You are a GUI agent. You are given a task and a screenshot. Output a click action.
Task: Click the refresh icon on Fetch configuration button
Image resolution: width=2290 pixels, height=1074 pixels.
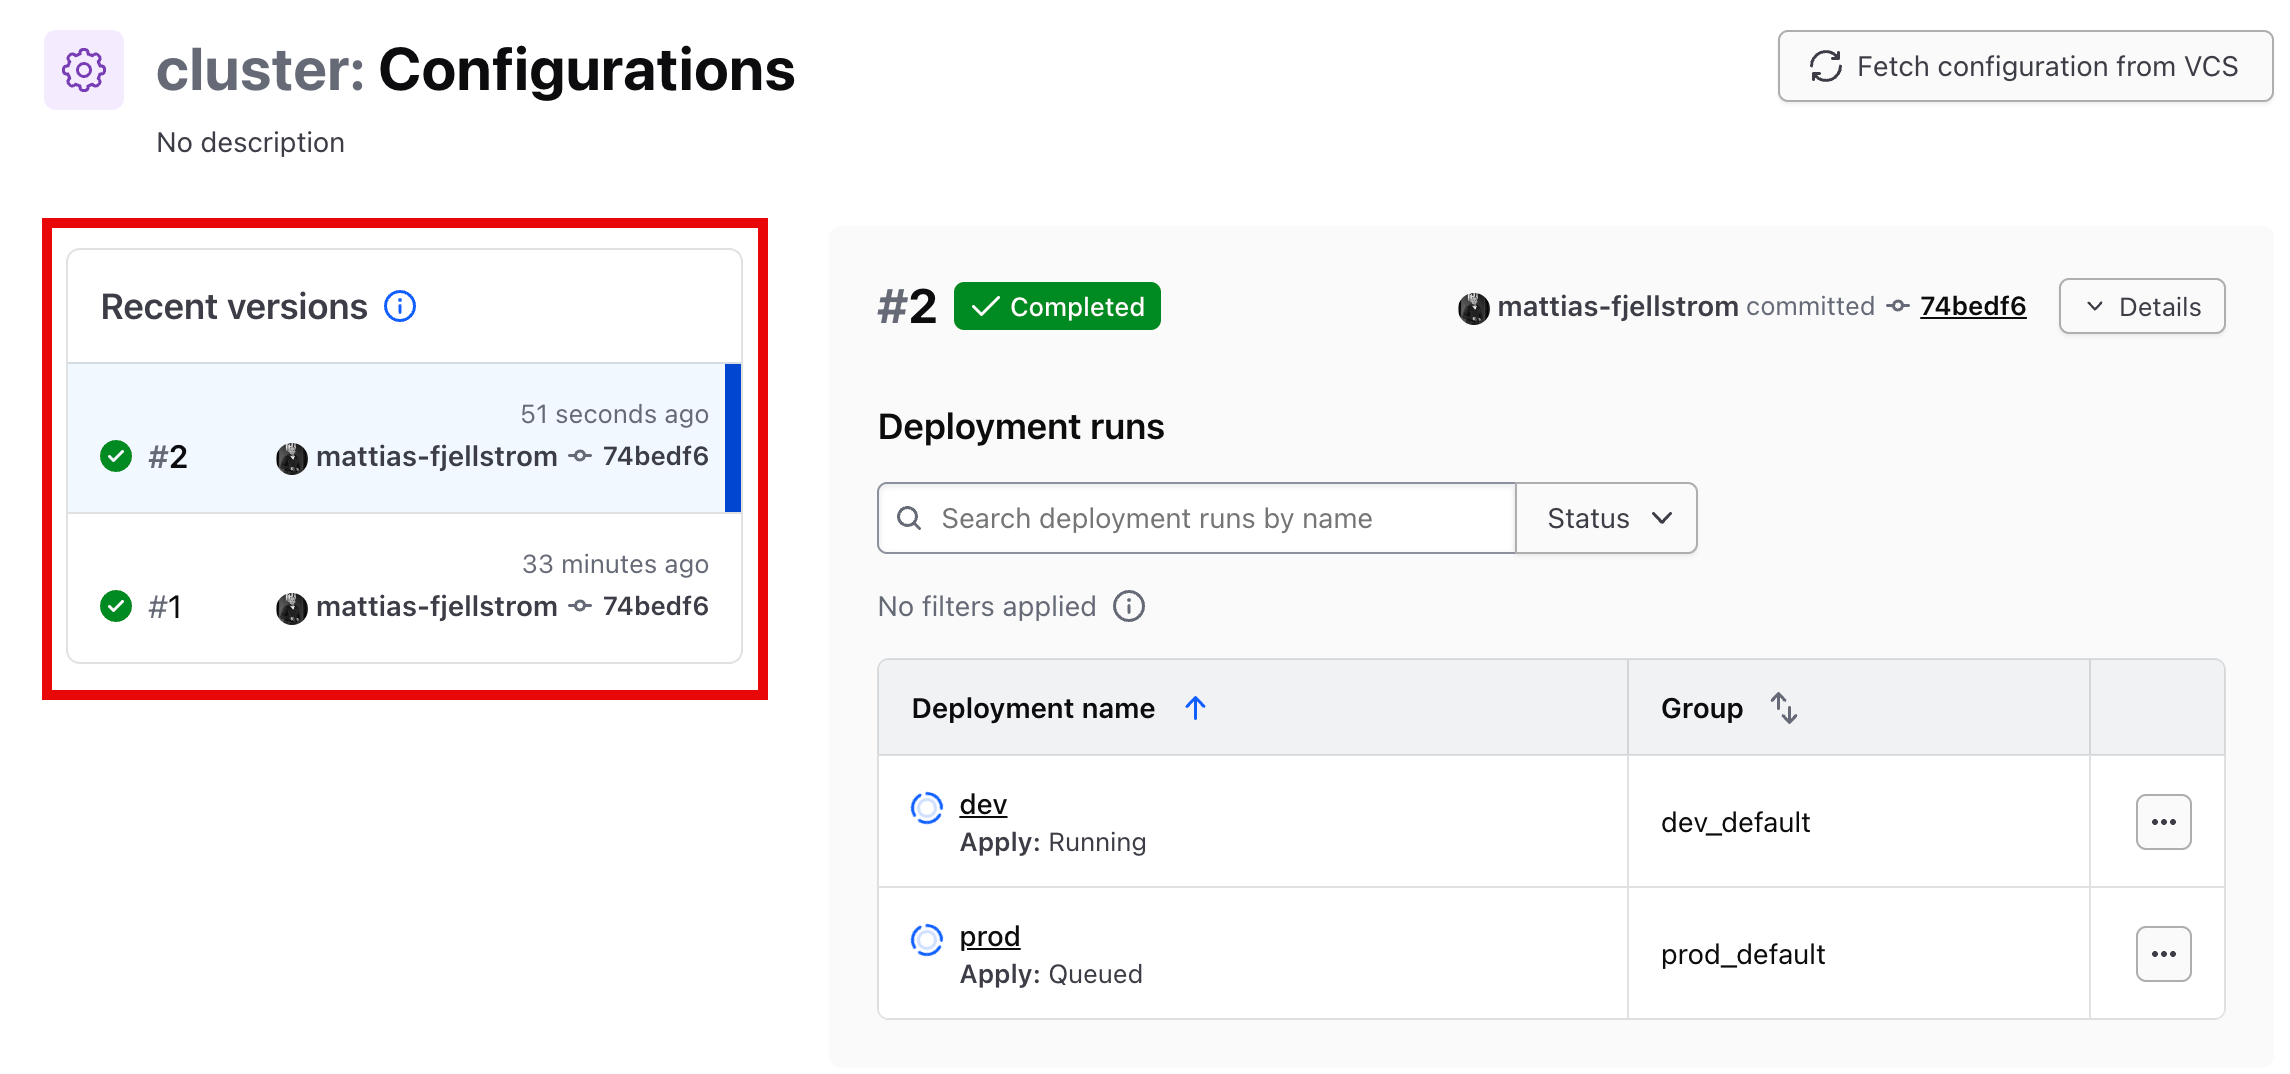click(x=1827, y=66)
